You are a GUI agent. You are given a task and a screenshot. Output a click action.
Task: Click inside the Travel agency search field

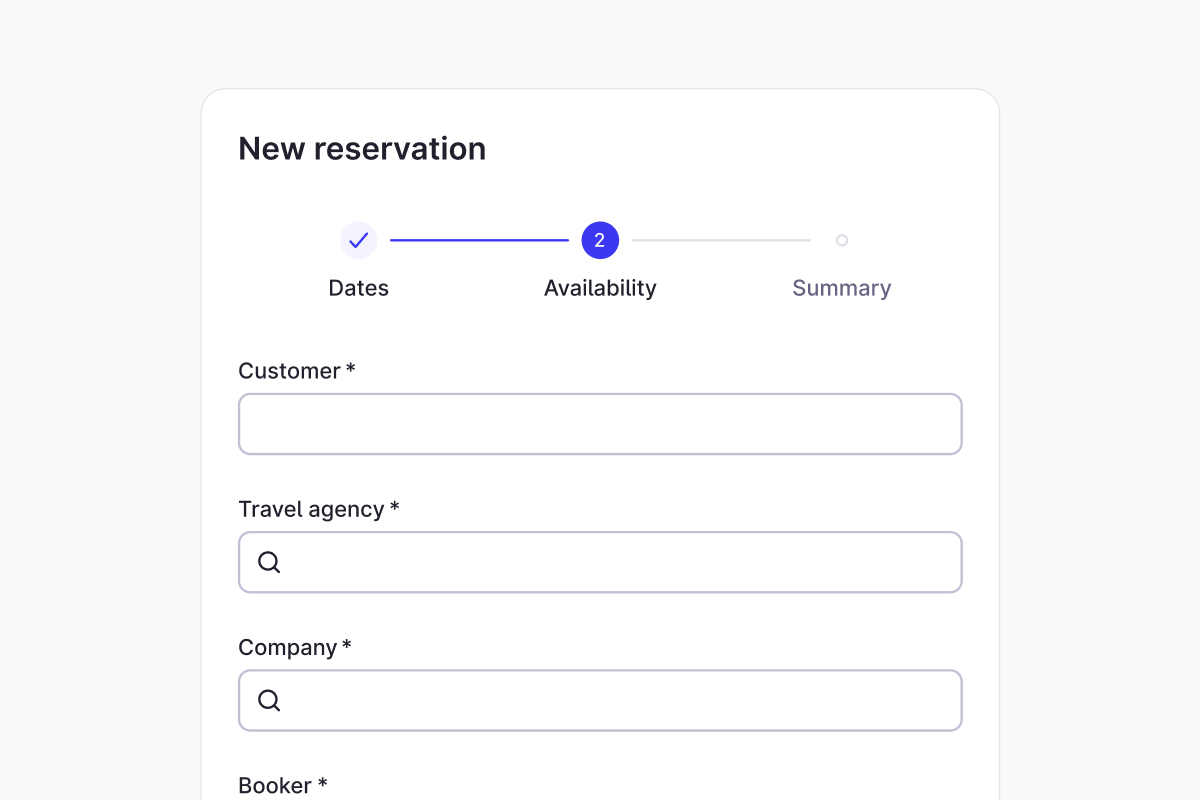[x=620, y=562]
